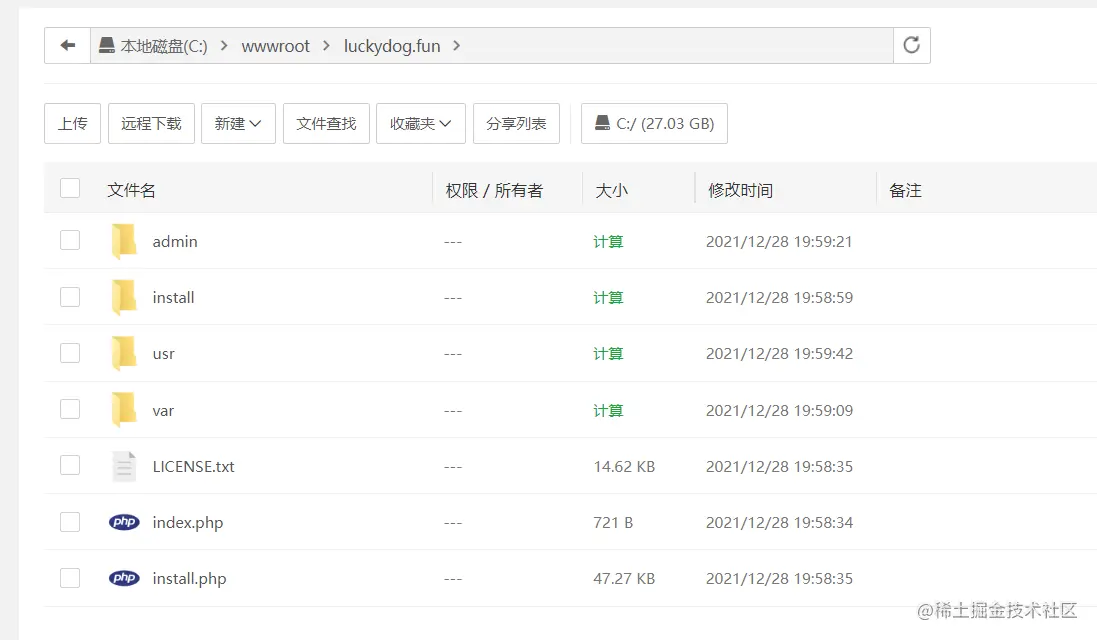Open the install folder icon
Image resolution: width=1097 pixels, height=640 pixels.
point(124,297)
